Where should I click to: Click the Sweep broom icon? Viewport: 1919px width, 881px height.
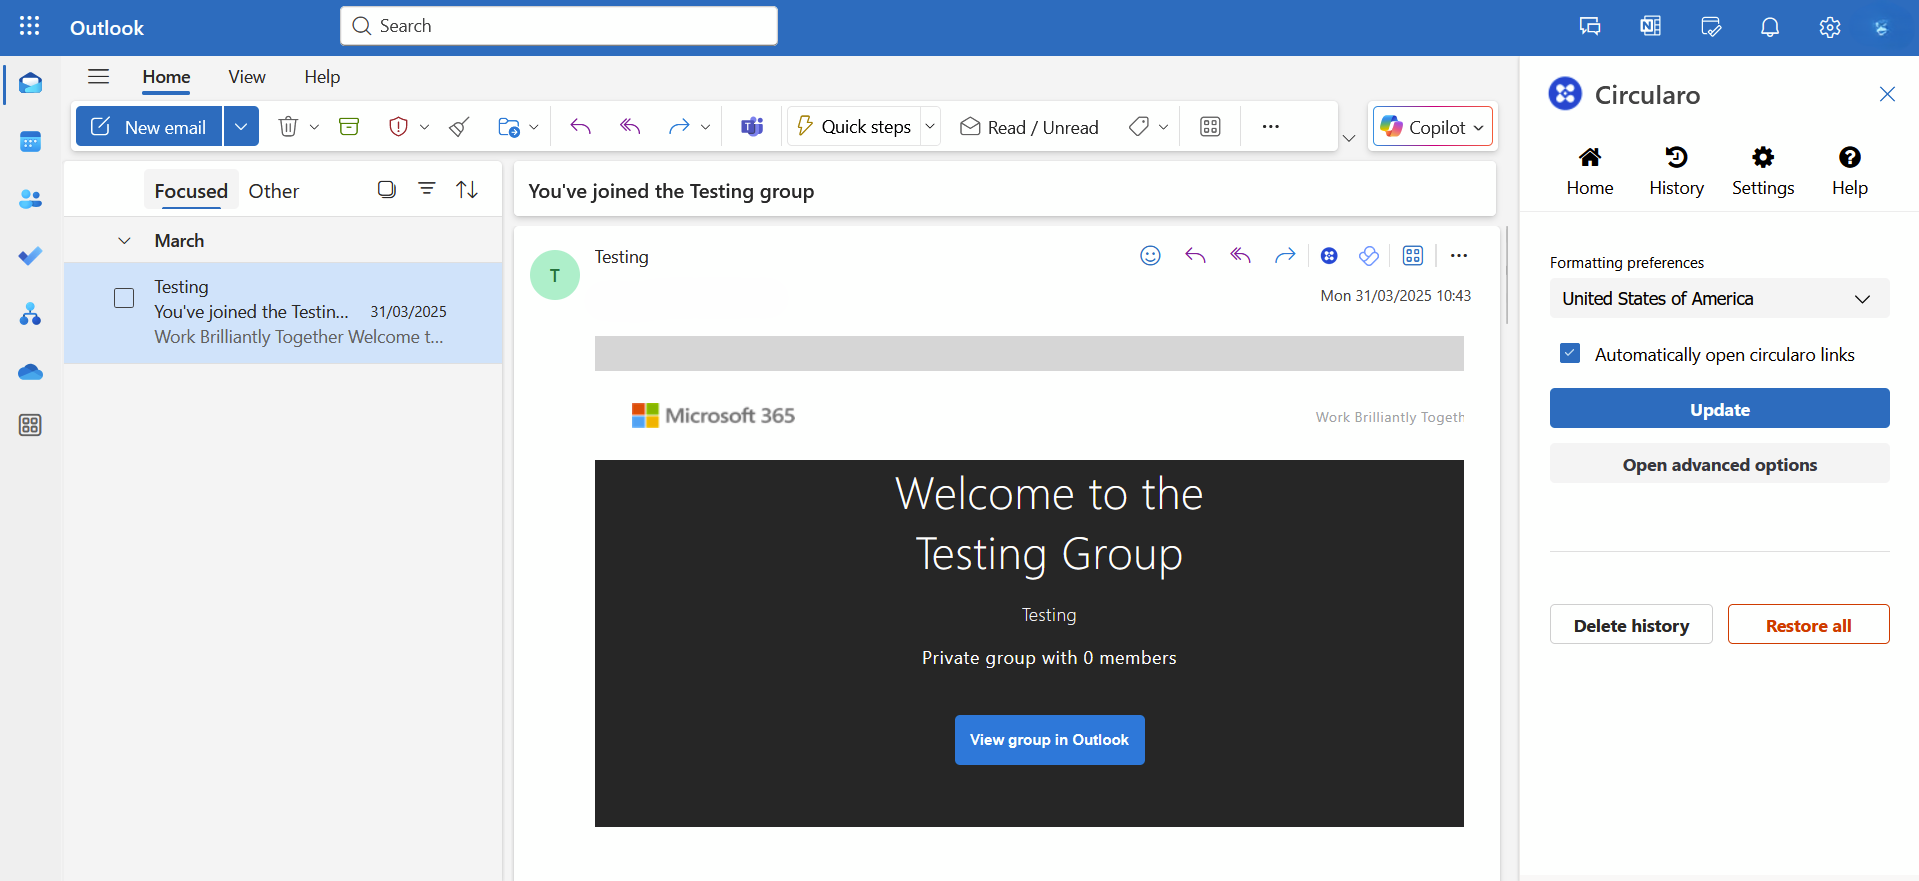pos(459,127)
